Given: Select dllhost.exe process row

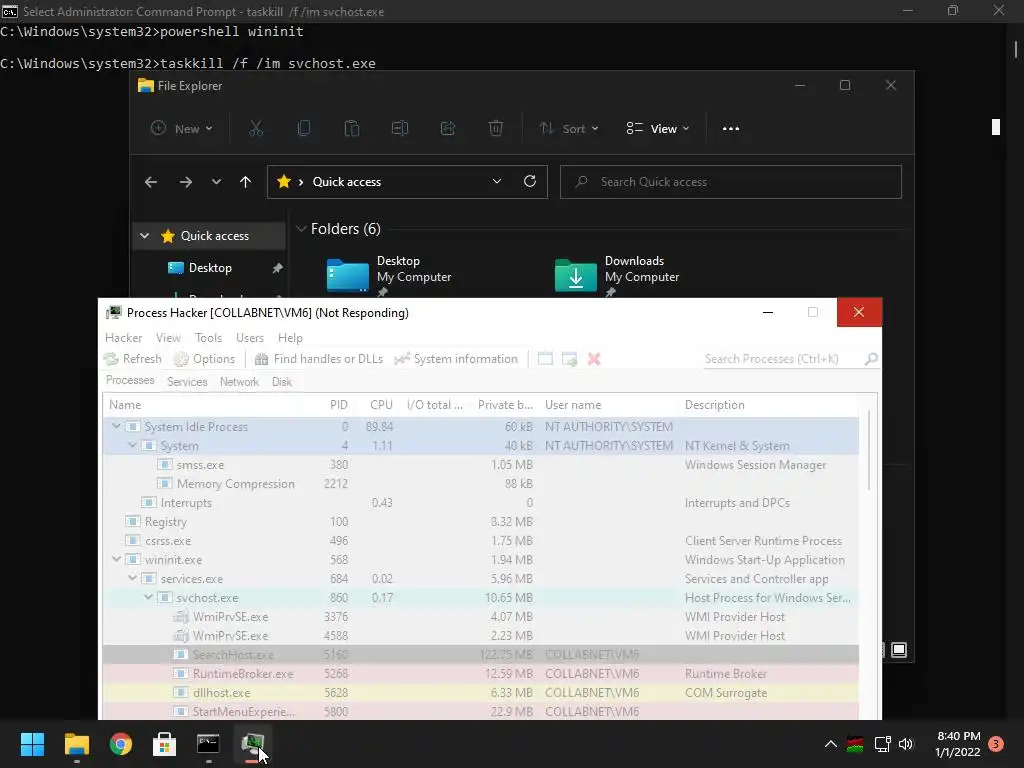Looking at the screenshot, I should click(x=481, y=692).
